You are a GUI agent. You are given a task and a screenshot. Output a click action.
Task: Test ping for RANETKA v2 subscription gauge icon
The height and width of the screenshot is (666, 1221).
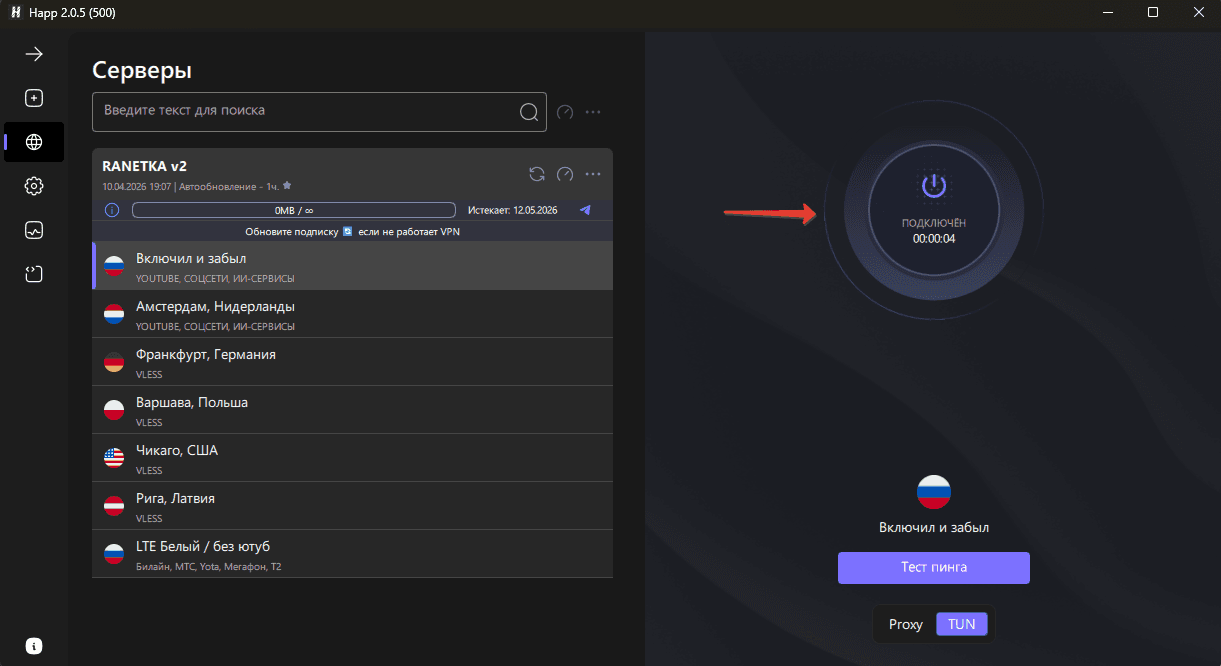(565, 174)
